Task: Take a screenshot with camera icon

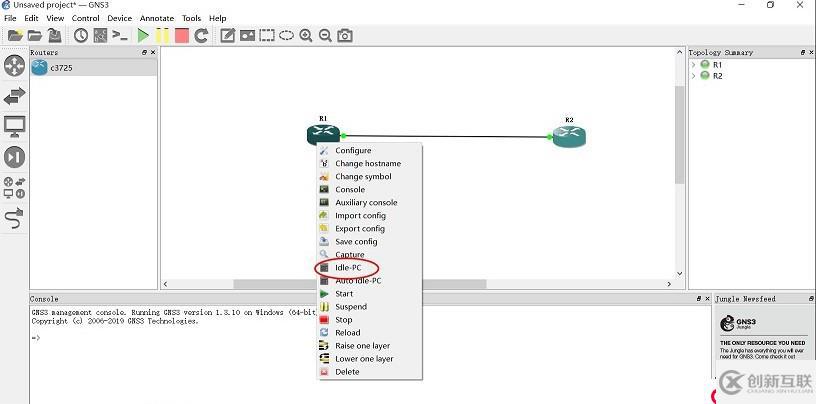Action: click(345, 35)
